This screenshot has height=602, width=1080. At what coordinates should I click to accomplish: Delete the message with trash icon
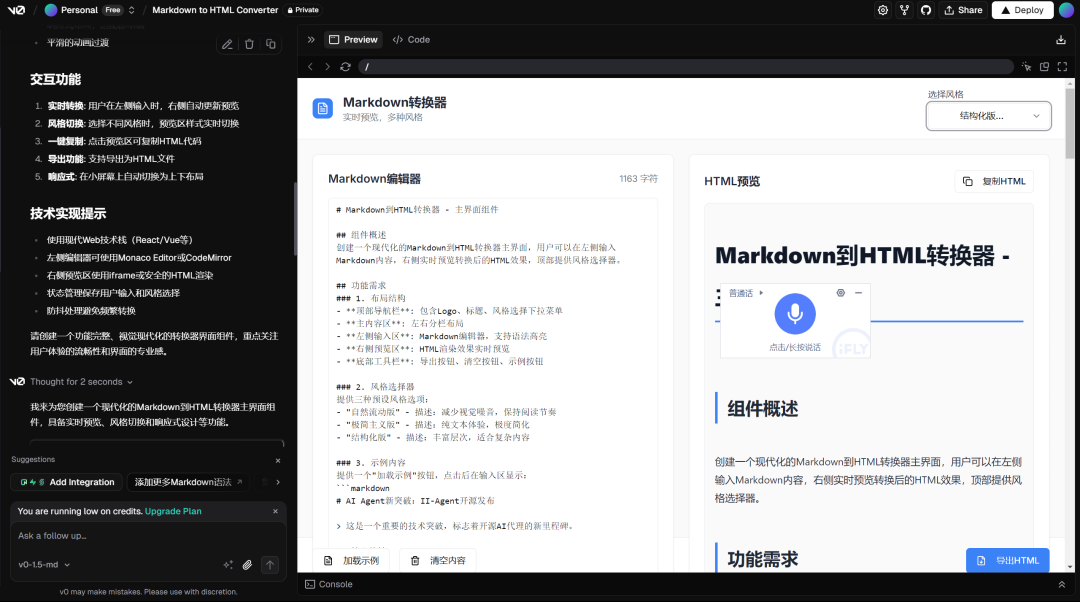[x=249, y=44]
